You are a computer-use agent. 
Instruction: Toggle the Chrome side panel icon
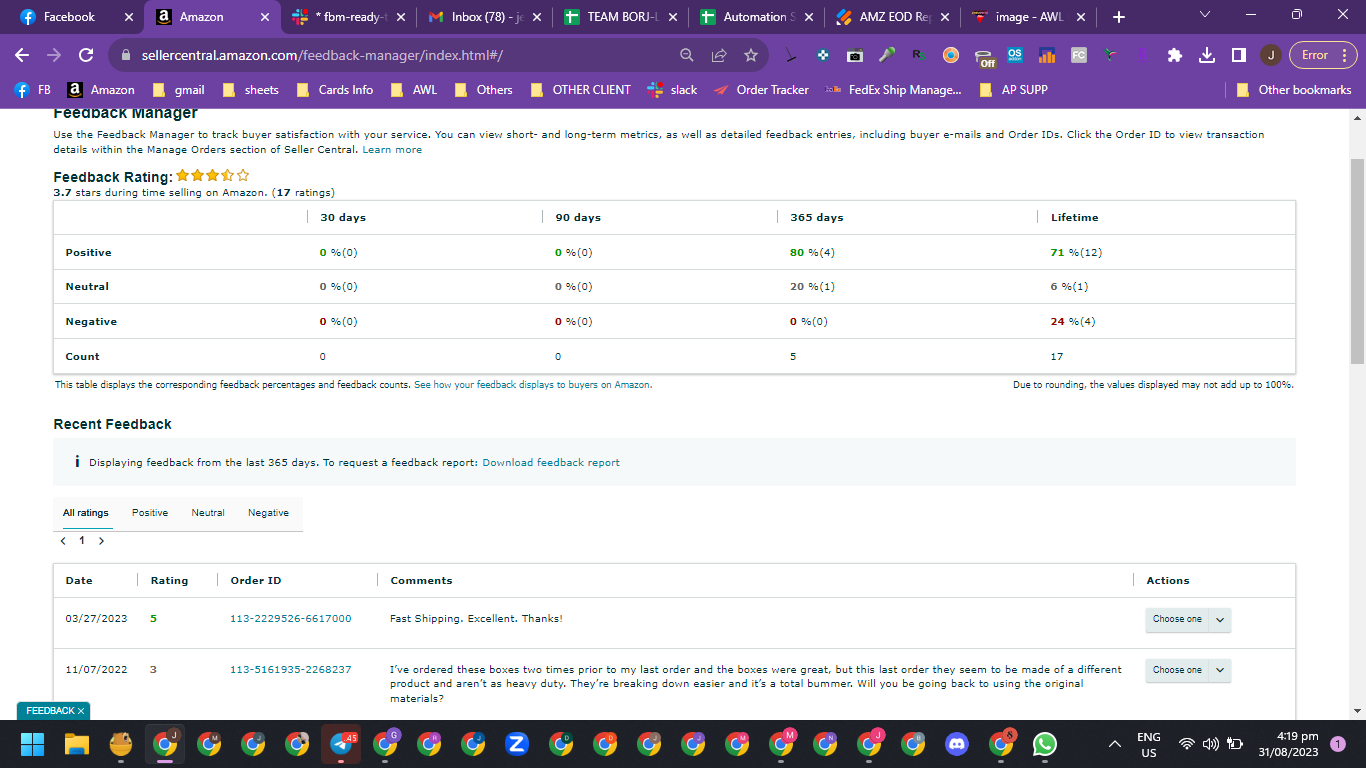point(1238,55)
